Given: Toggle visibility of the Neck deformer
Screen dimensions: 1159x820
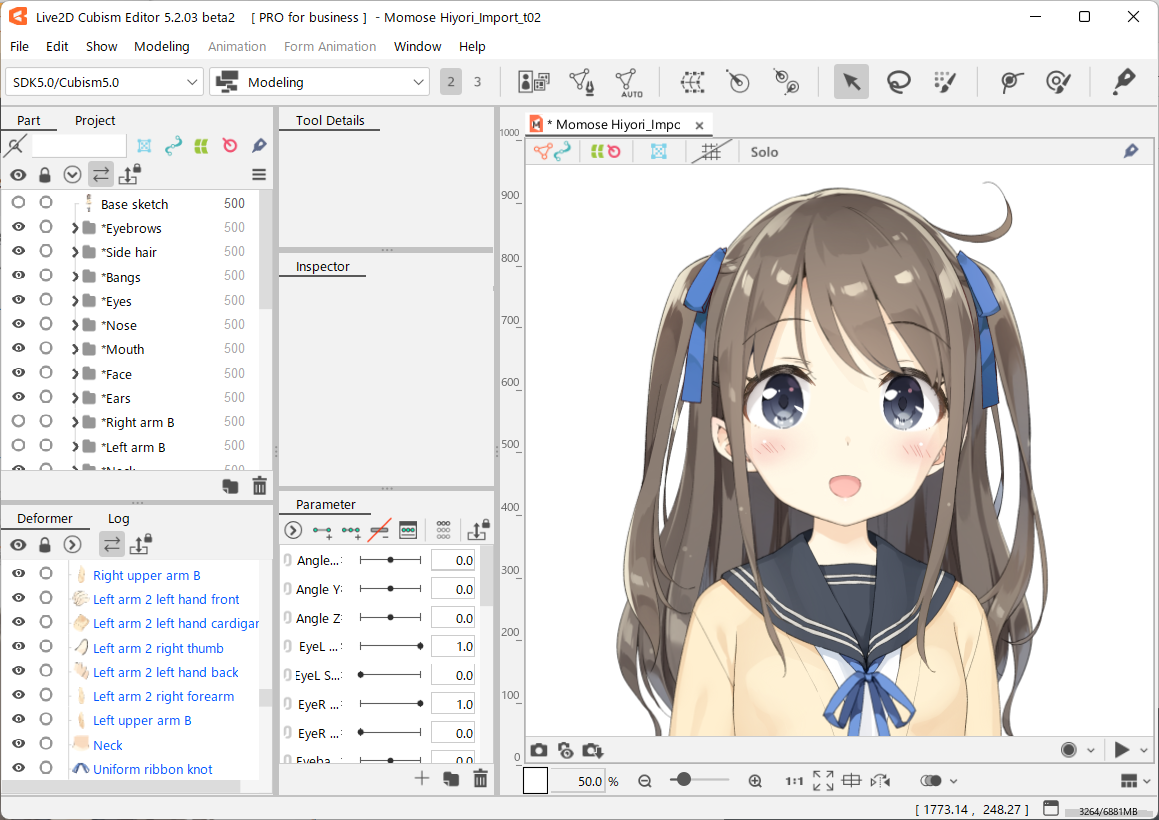Looking at the screenshot, I should [18, 745].
